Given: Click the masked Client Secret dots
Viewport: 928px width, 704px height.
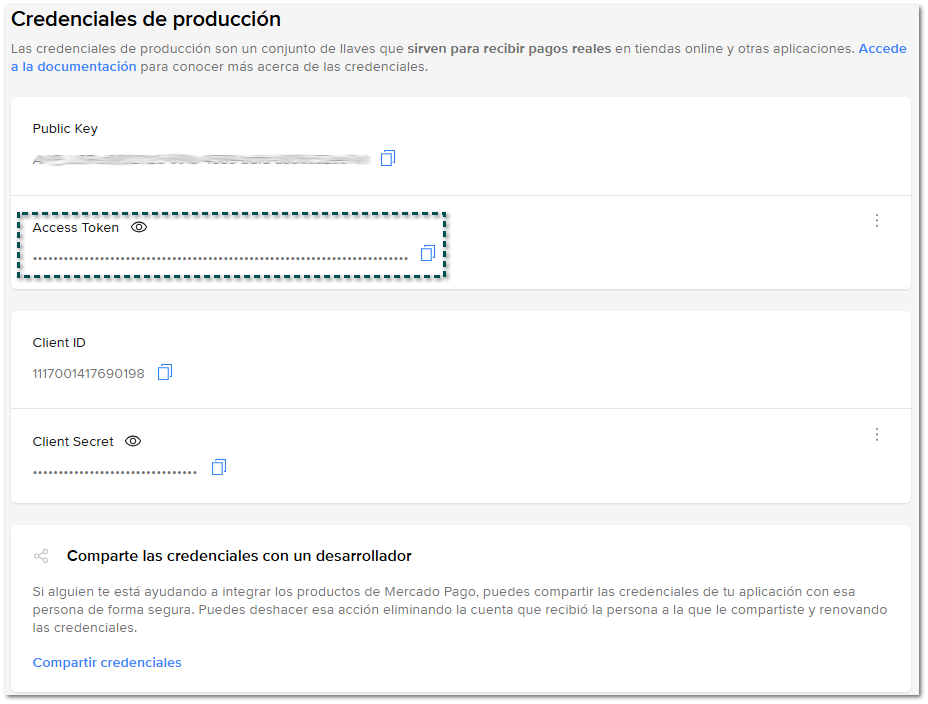Looking at the screenshot, I should click(114, 472).
